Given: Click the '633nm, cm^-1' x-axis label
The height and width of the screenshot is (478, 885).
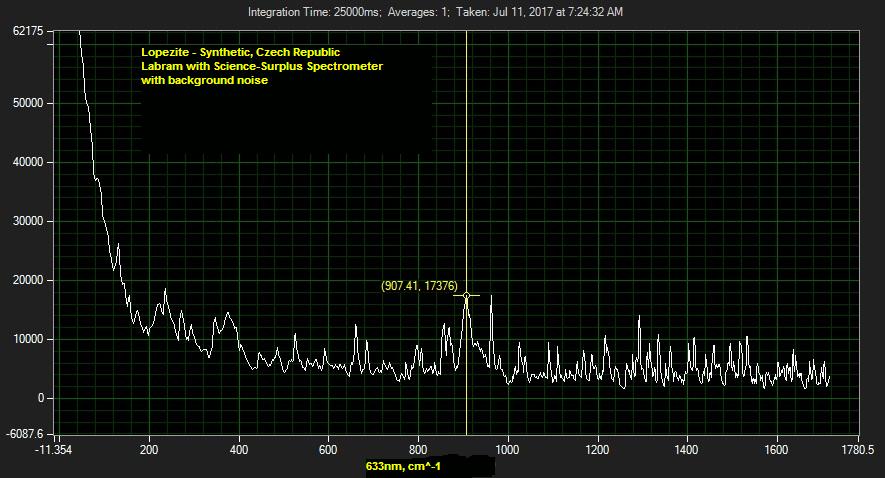Looking at the screenshot, I should pos(403,466).
